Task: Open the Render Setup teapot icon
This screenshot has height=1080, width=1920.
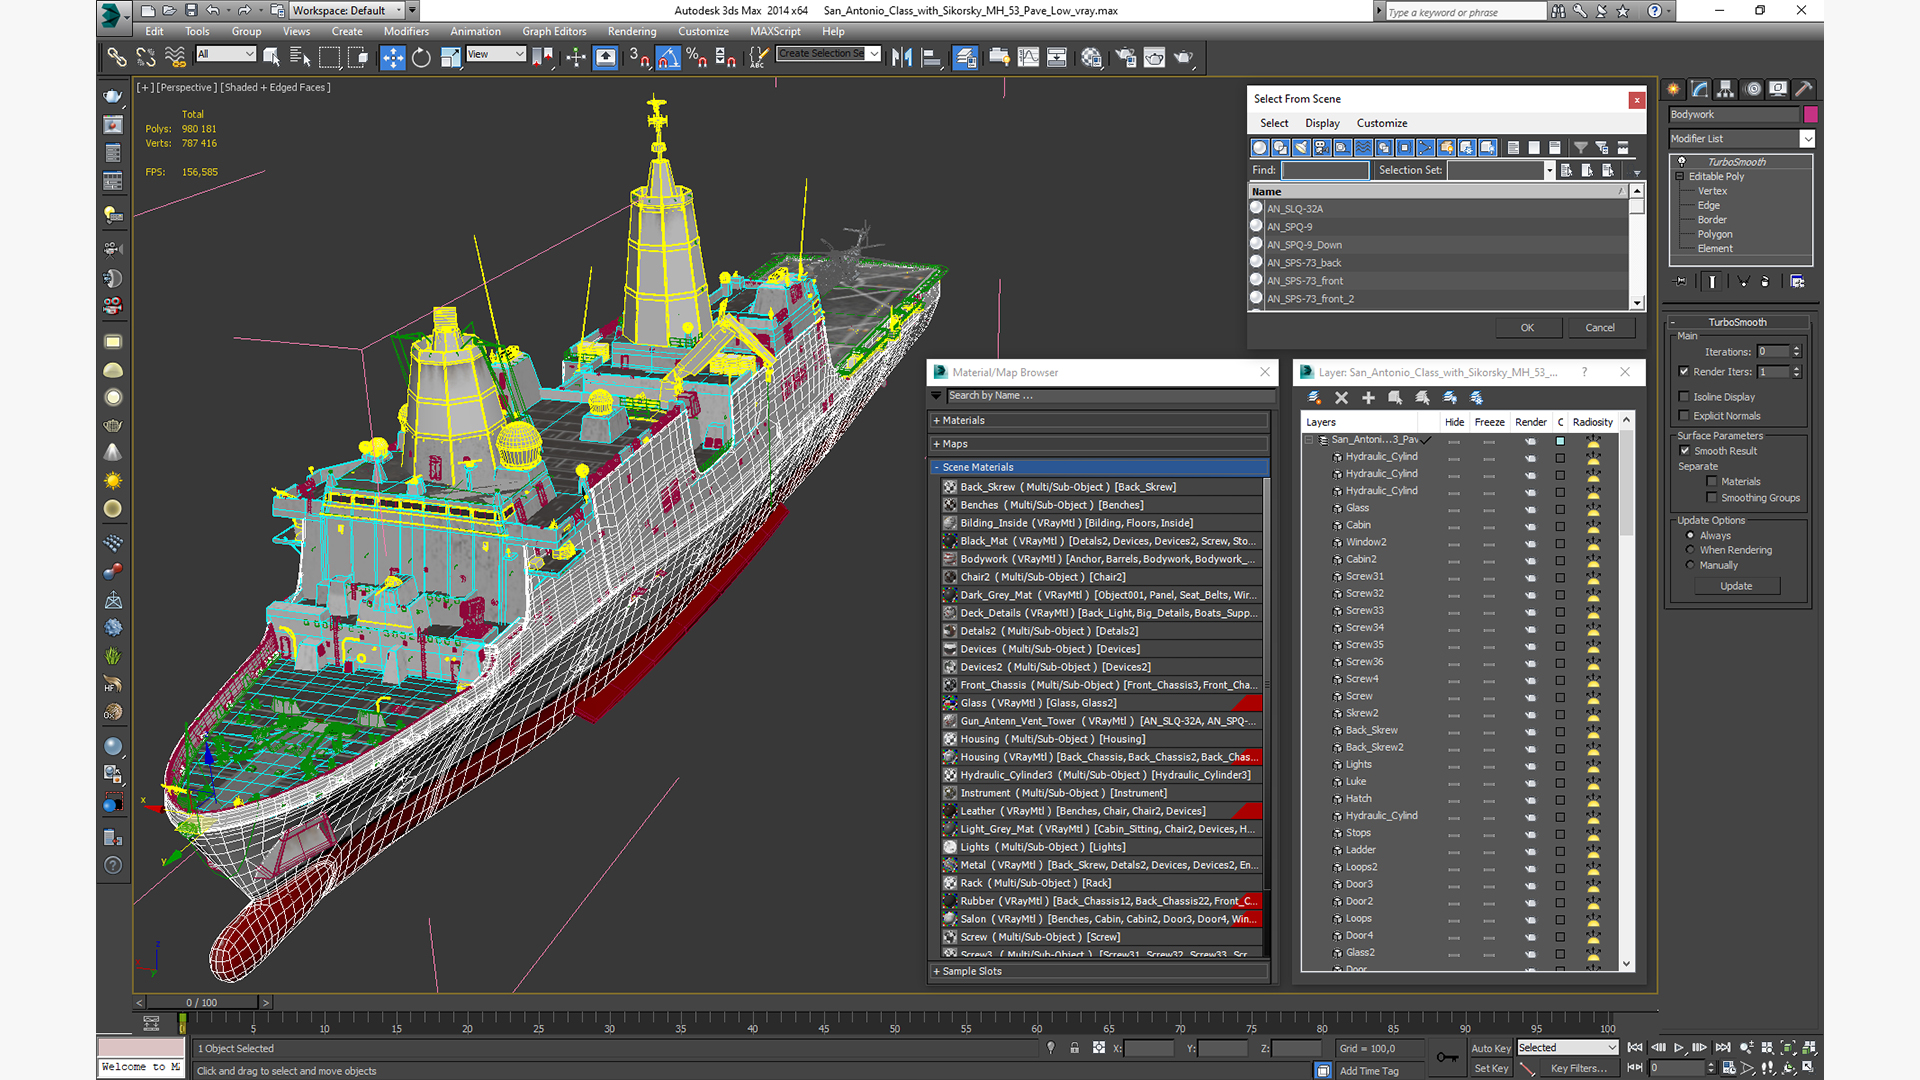Action: coord(1125,58)
